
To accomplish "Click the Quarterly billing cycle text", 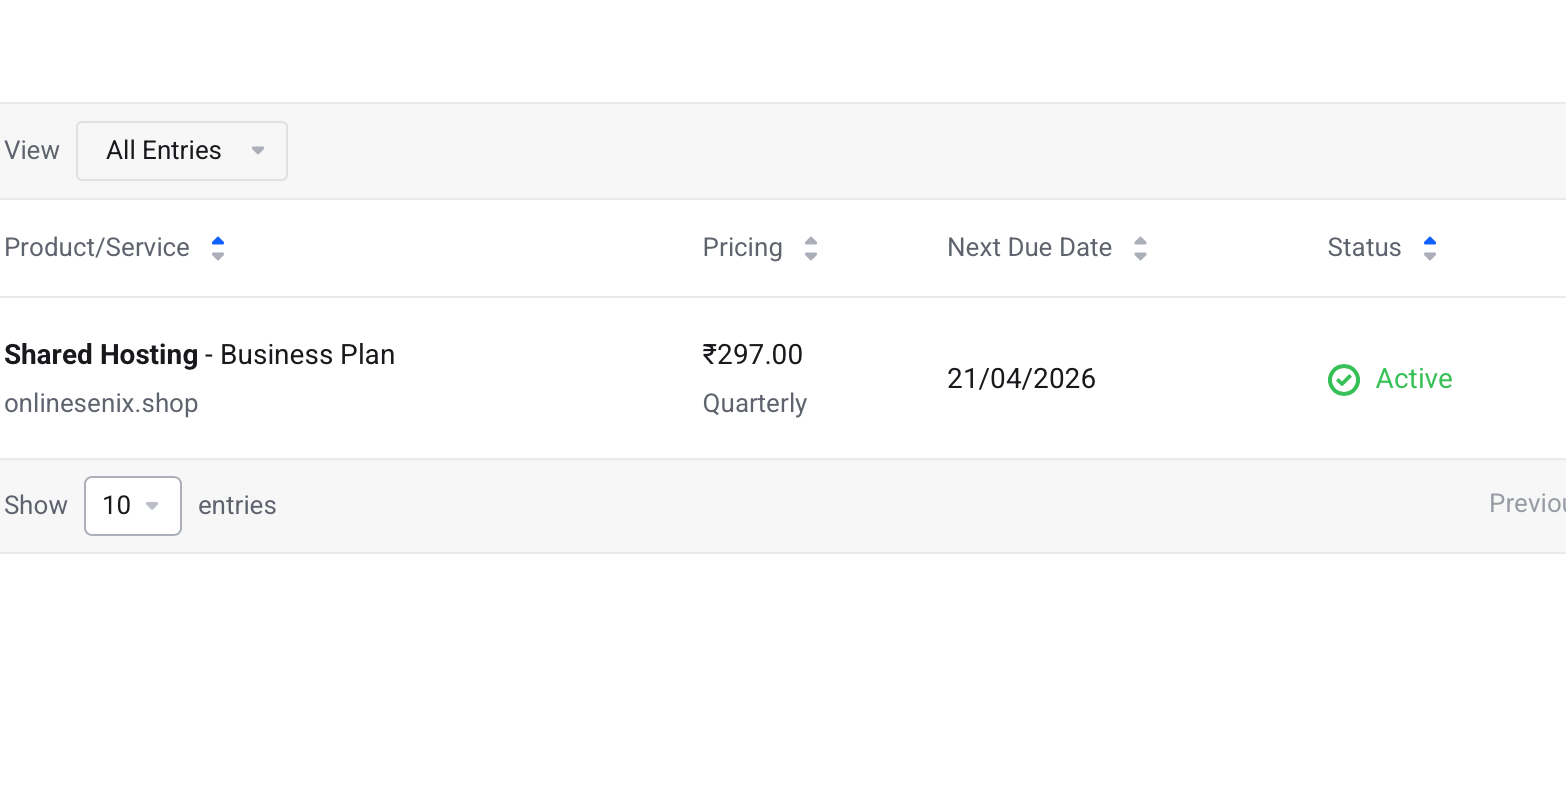I will (755, 404).
